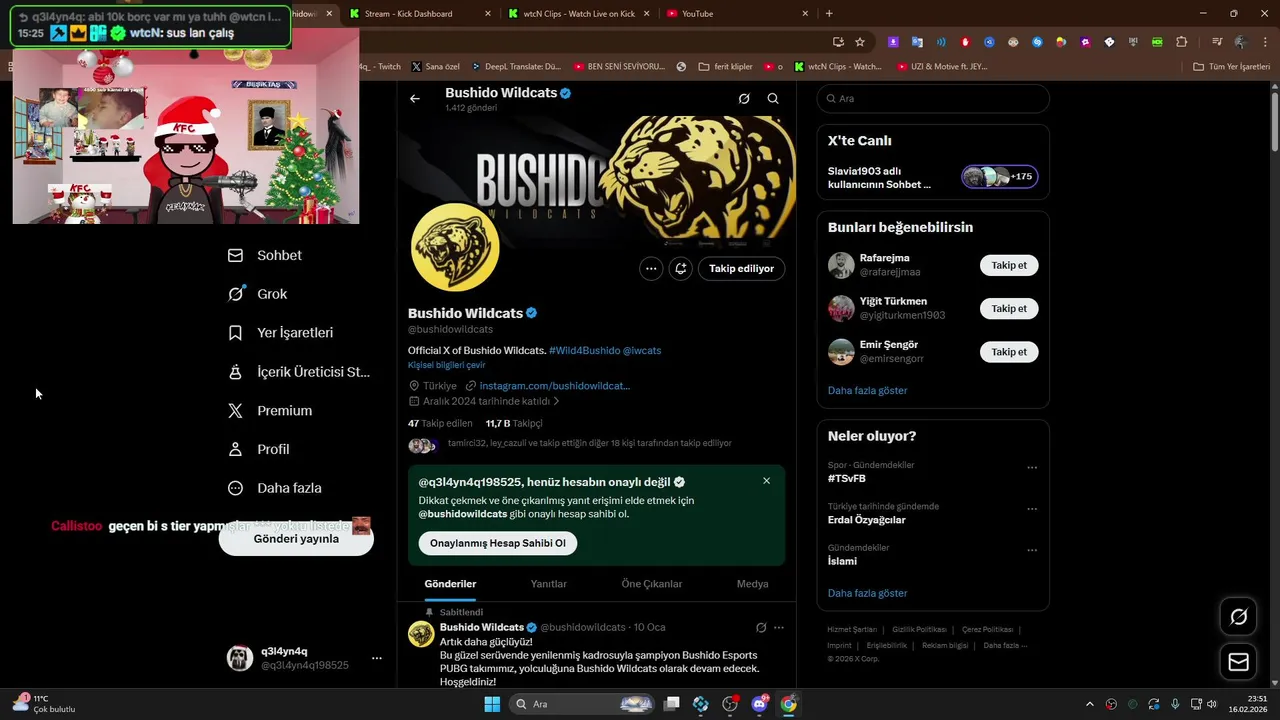Open the #Wild4Bushido hashtag link
Viewport: 1280px width, 720px height.
(584, 350)
